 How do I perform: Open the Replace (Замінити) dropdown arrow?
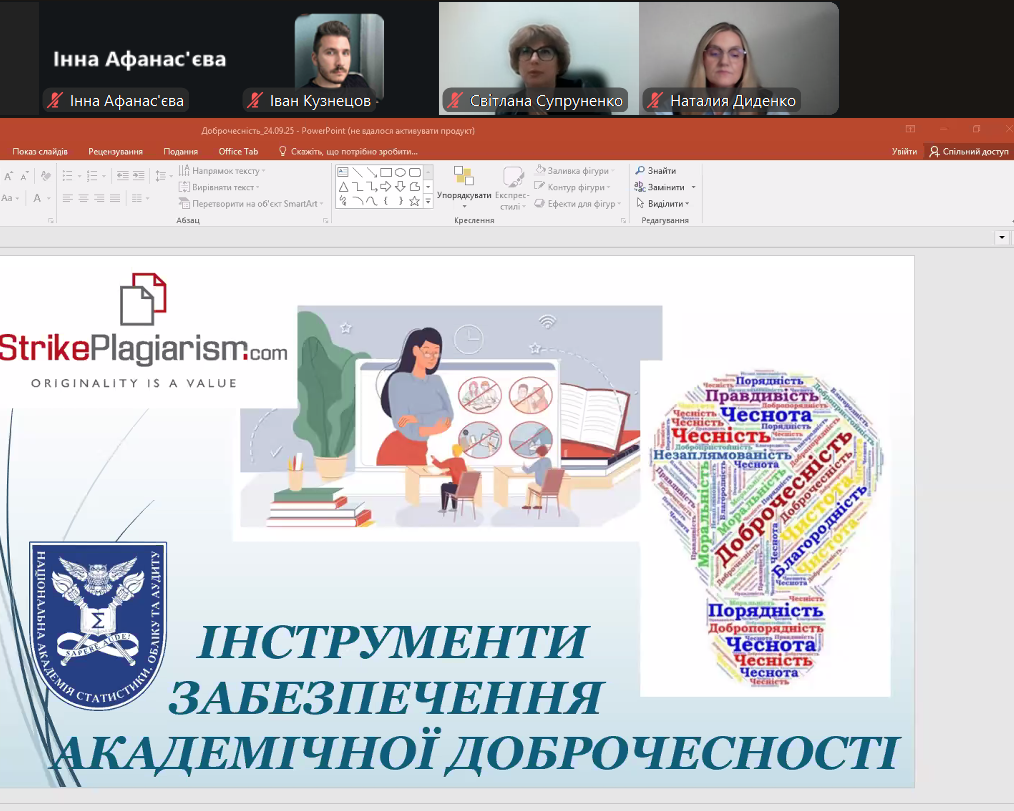[693, 187]
